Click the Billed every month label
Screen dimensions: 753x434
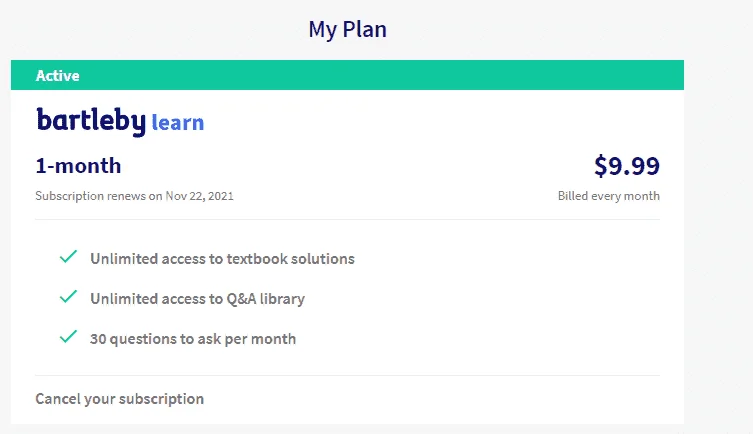(x=608, y=196)
